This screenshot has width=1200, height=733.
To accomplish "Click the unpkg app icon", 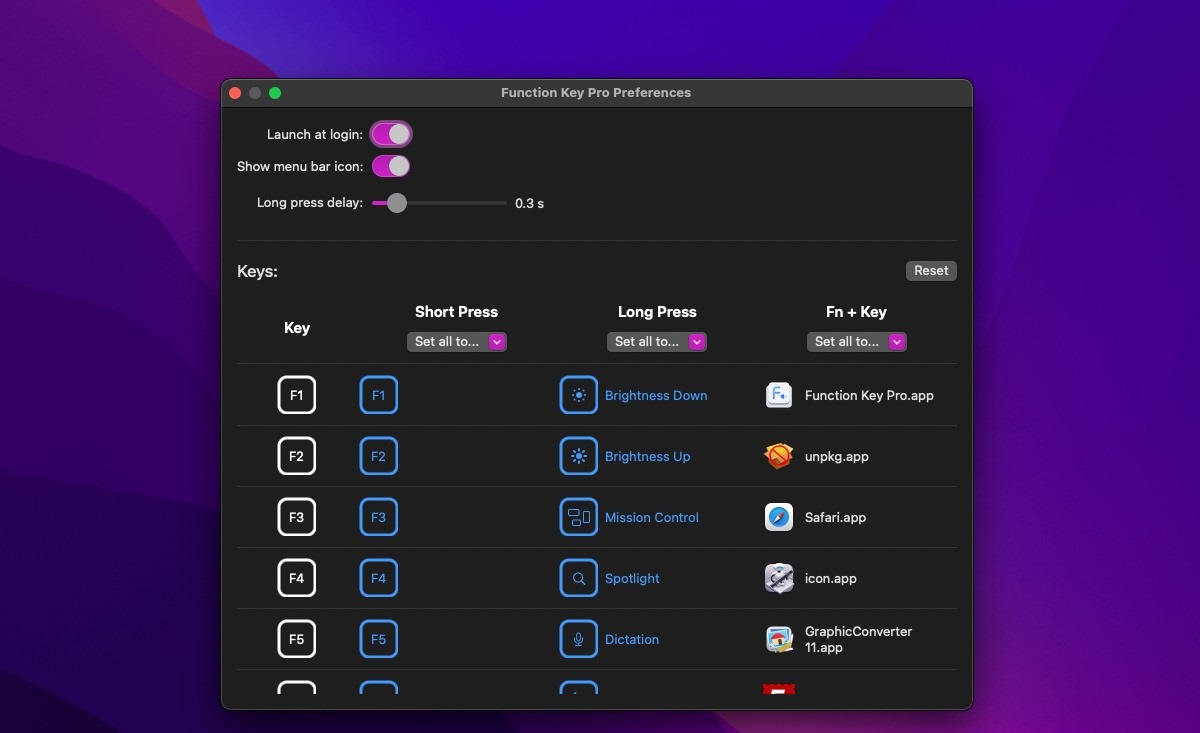I will (779, 456).
